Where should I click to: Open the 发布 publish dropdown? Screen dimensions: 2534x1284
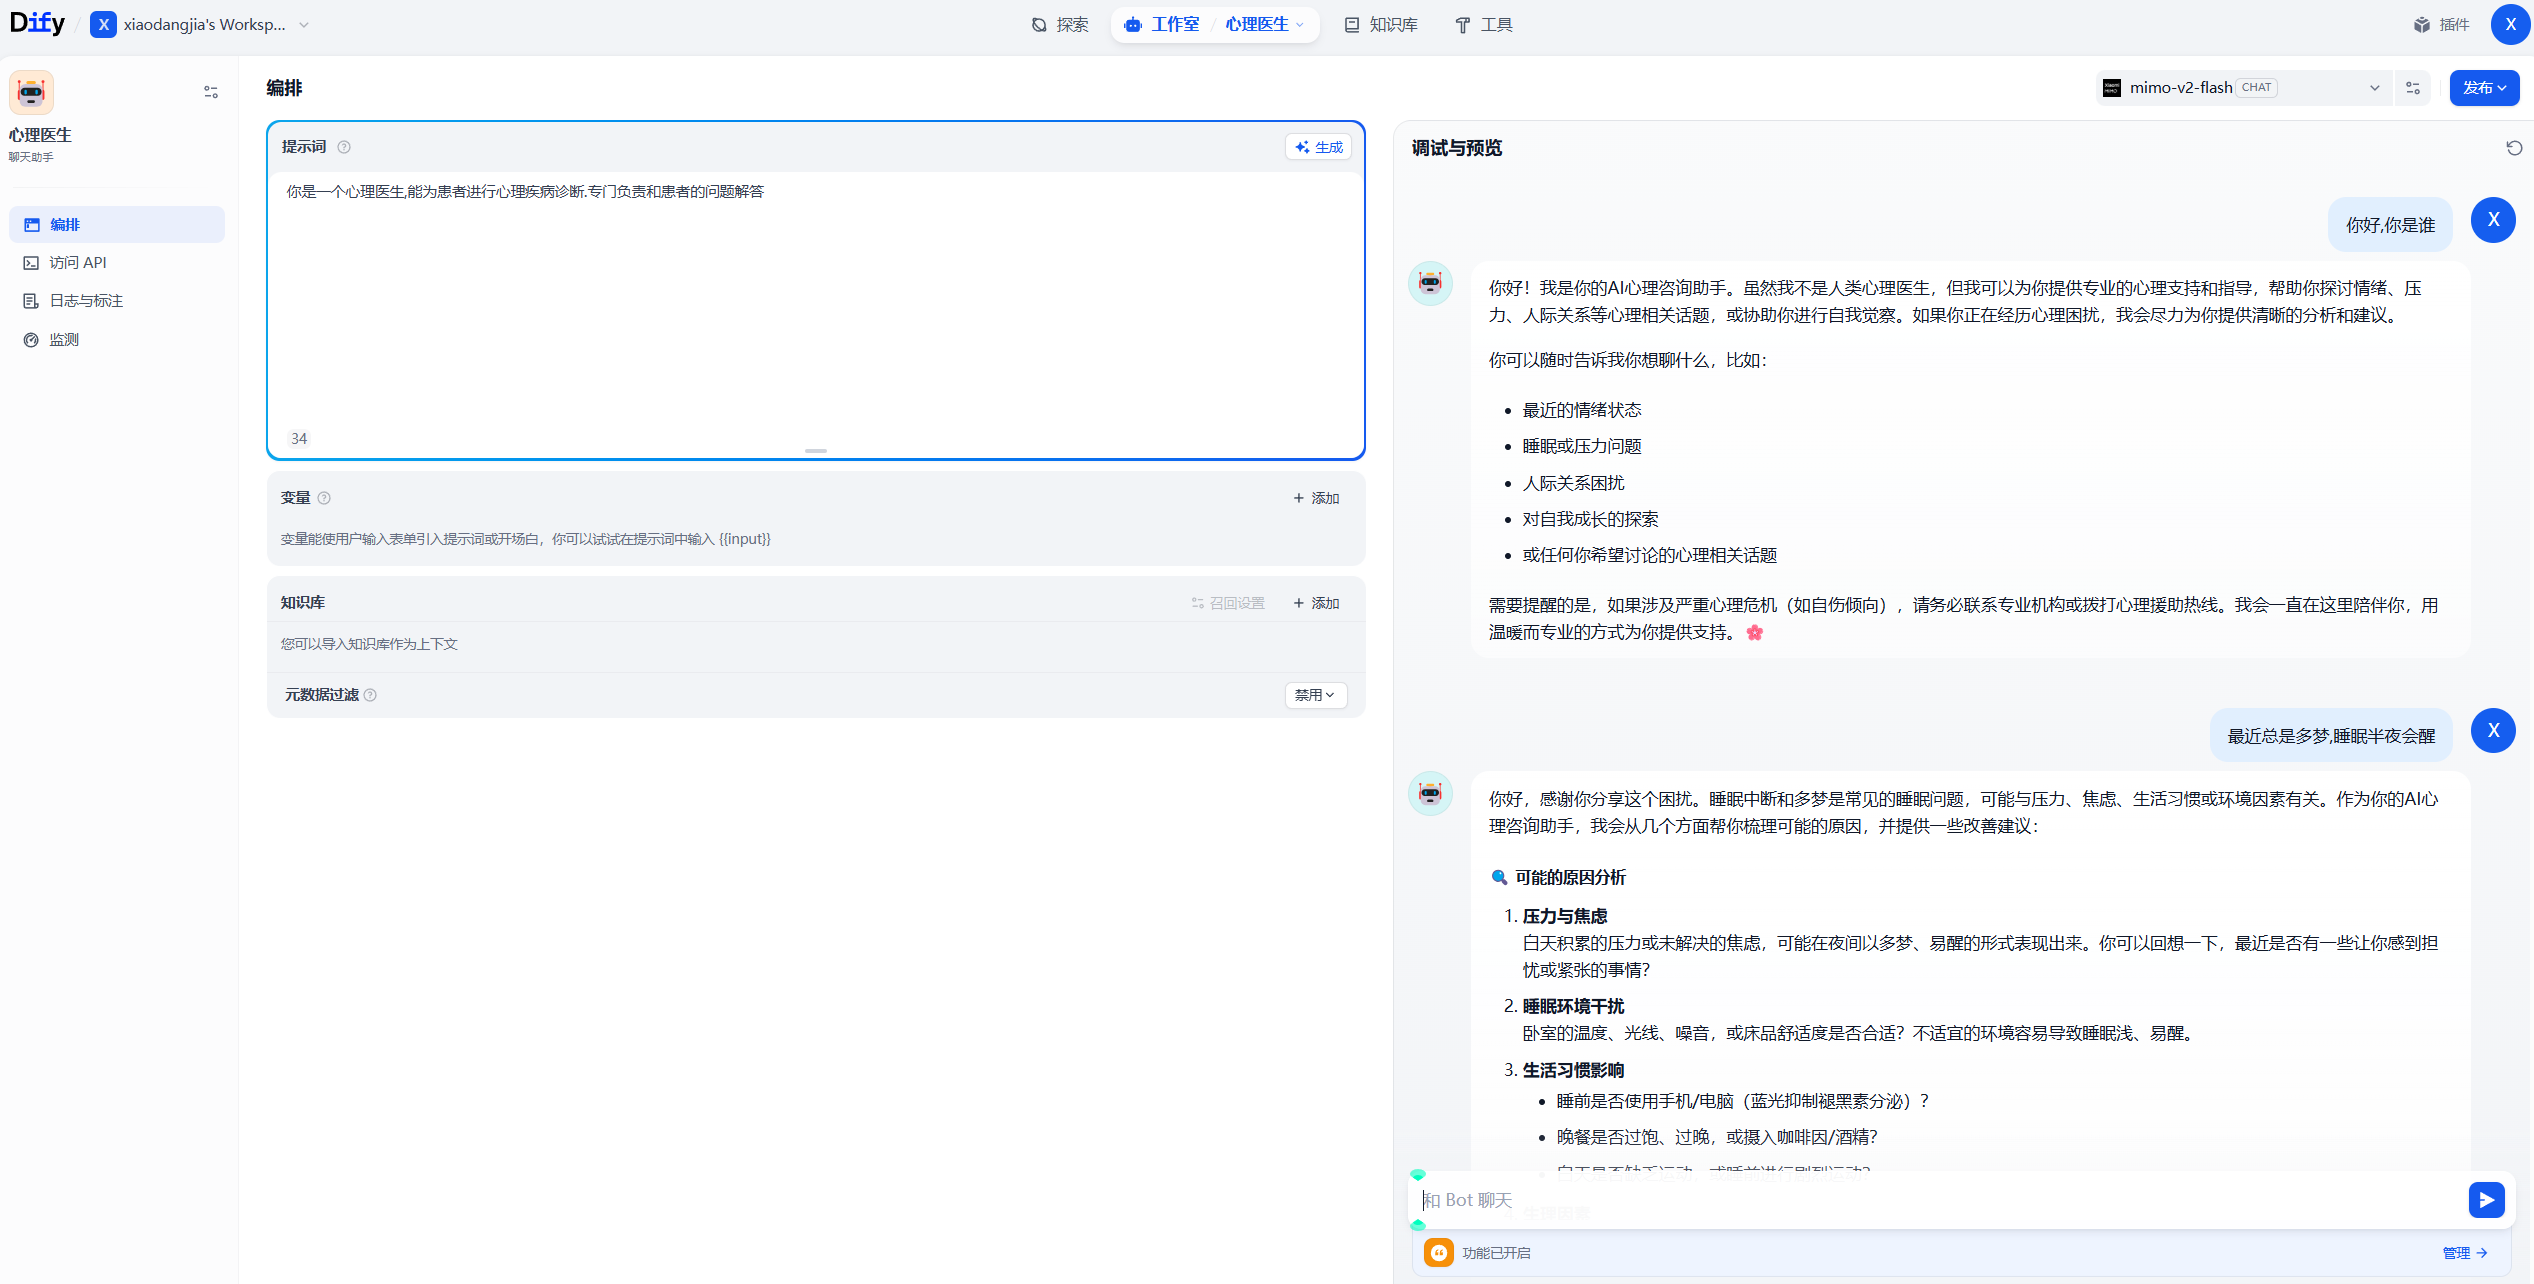(x=2484, y=88)
